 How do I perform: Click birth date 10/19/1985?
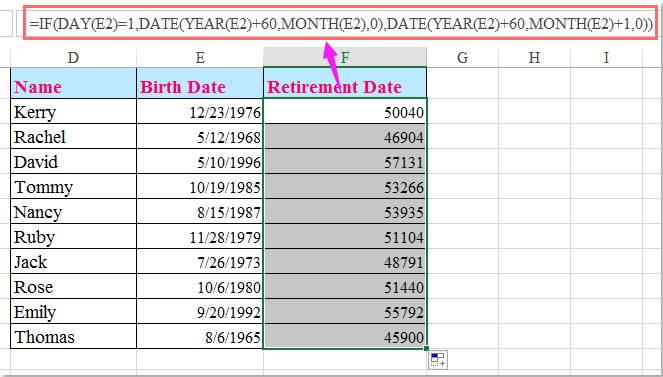point(200,186)
